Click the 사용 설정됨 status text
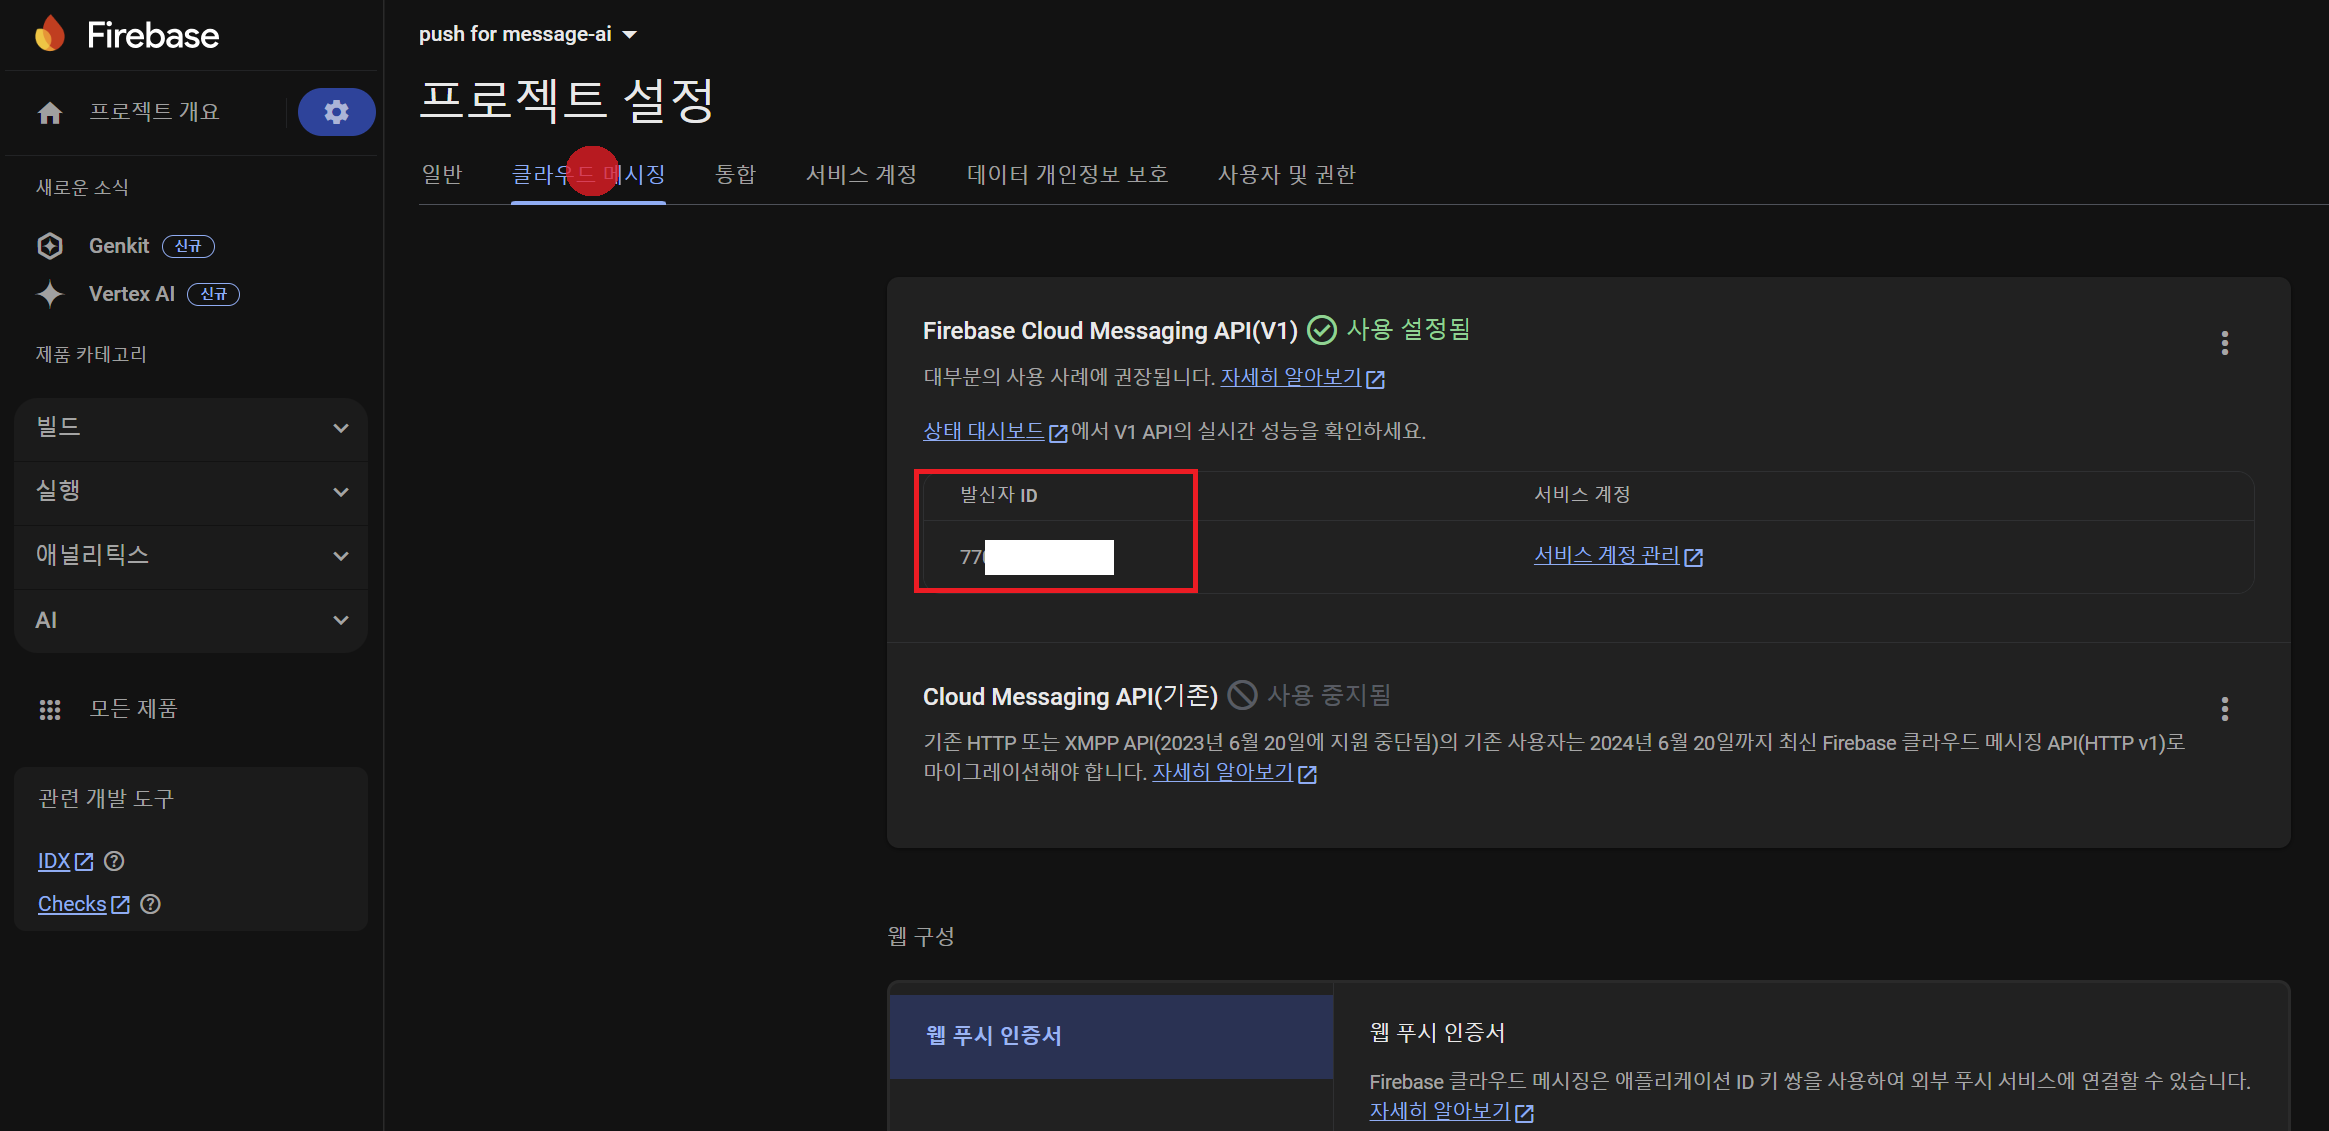This screenshot has width=2329, height=1131. click(1408, 330)
